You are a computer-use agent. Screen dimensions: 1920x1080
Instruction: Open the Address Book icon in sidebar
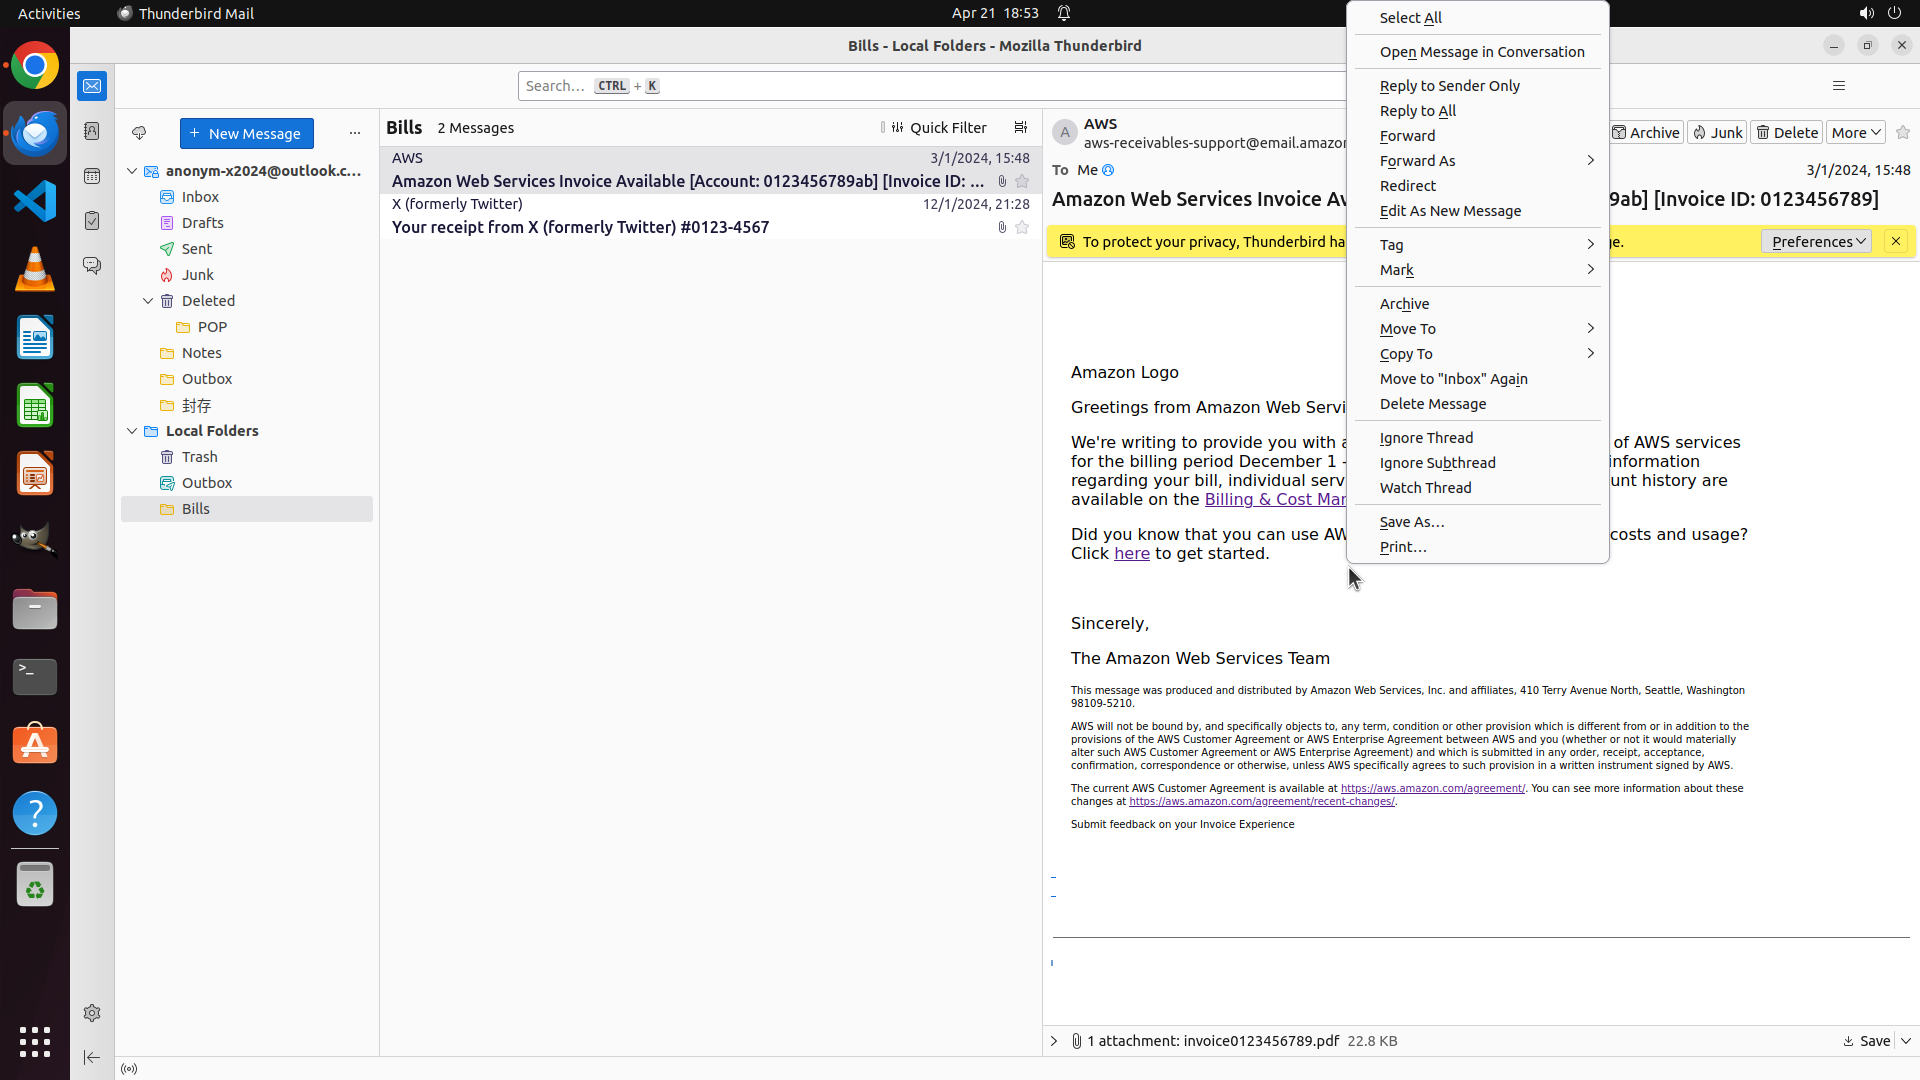tap(92, 131)
